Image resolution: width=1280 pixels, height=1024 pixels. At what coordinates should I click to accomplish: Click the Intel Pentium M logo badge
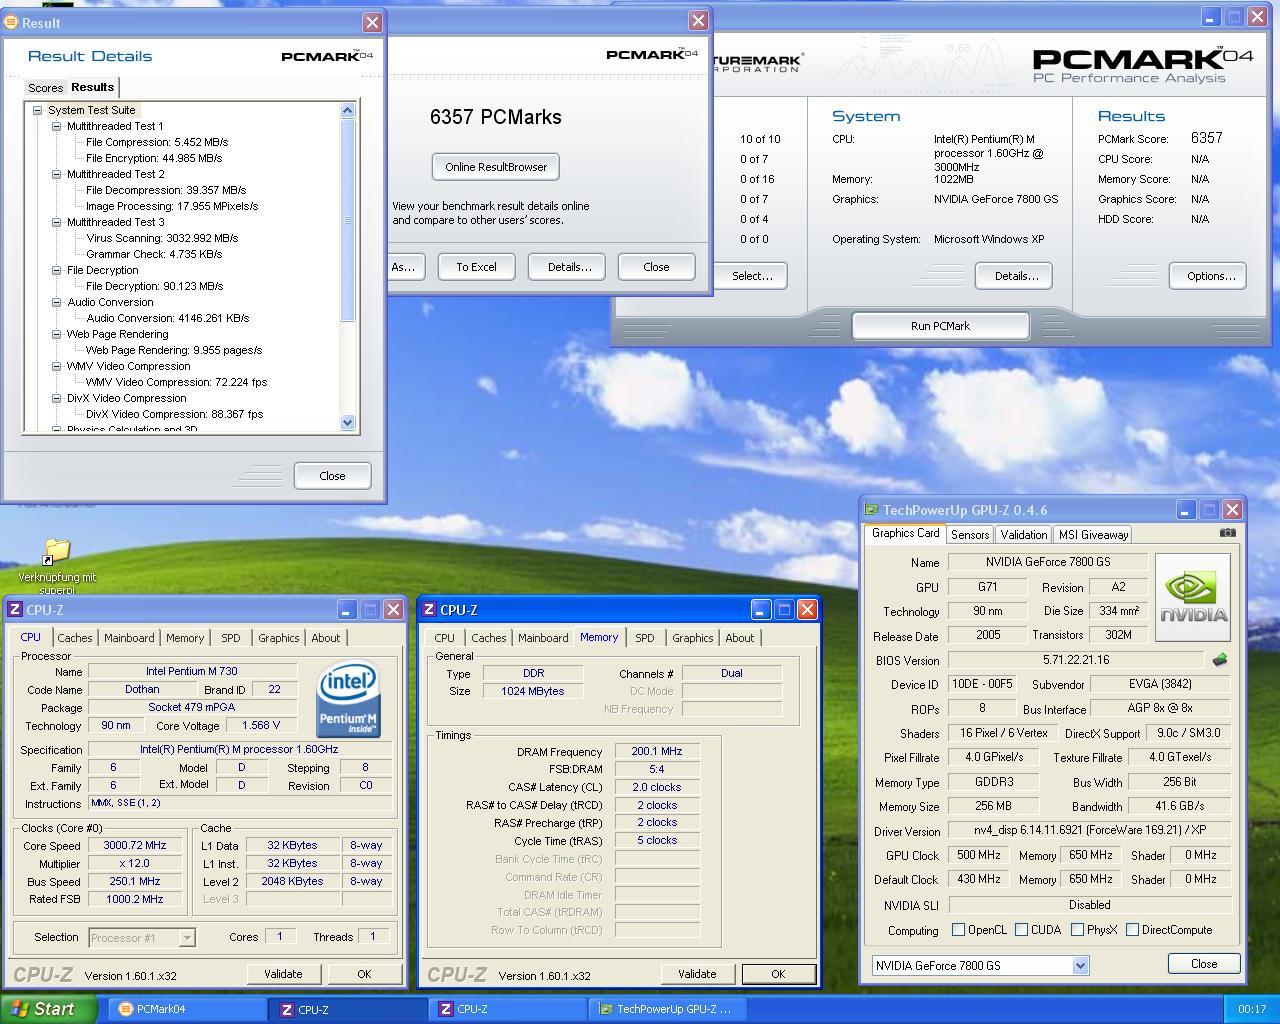pyautogui.click(x=348, y=699)
